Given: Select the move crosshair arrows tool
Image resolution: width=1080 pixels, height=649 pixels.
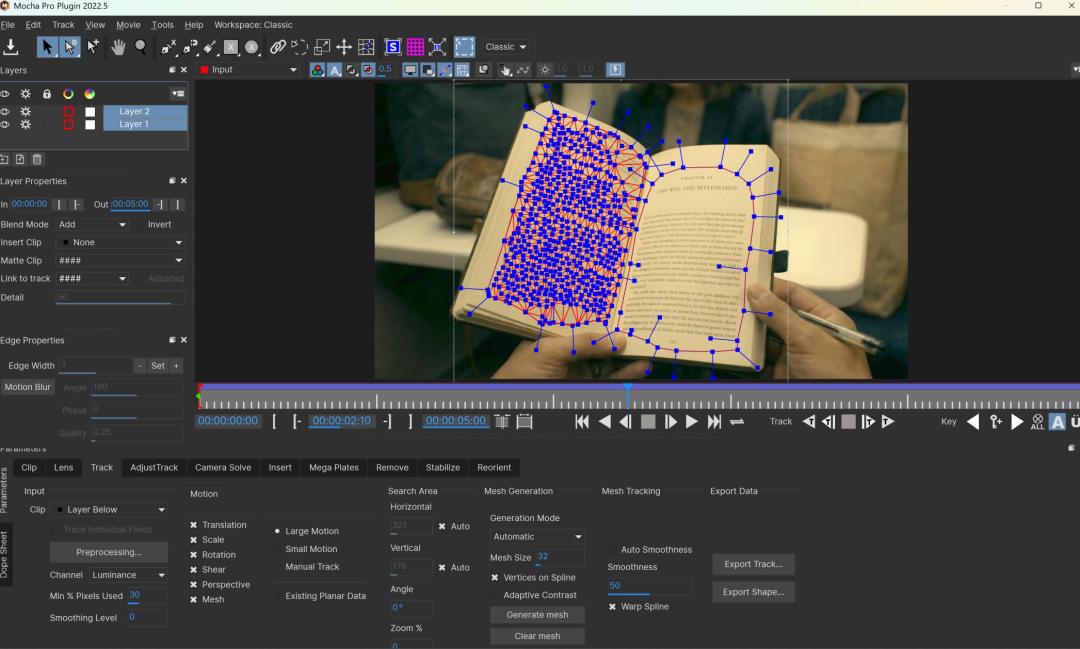Looking at the screenshot, I should point(343,47).
